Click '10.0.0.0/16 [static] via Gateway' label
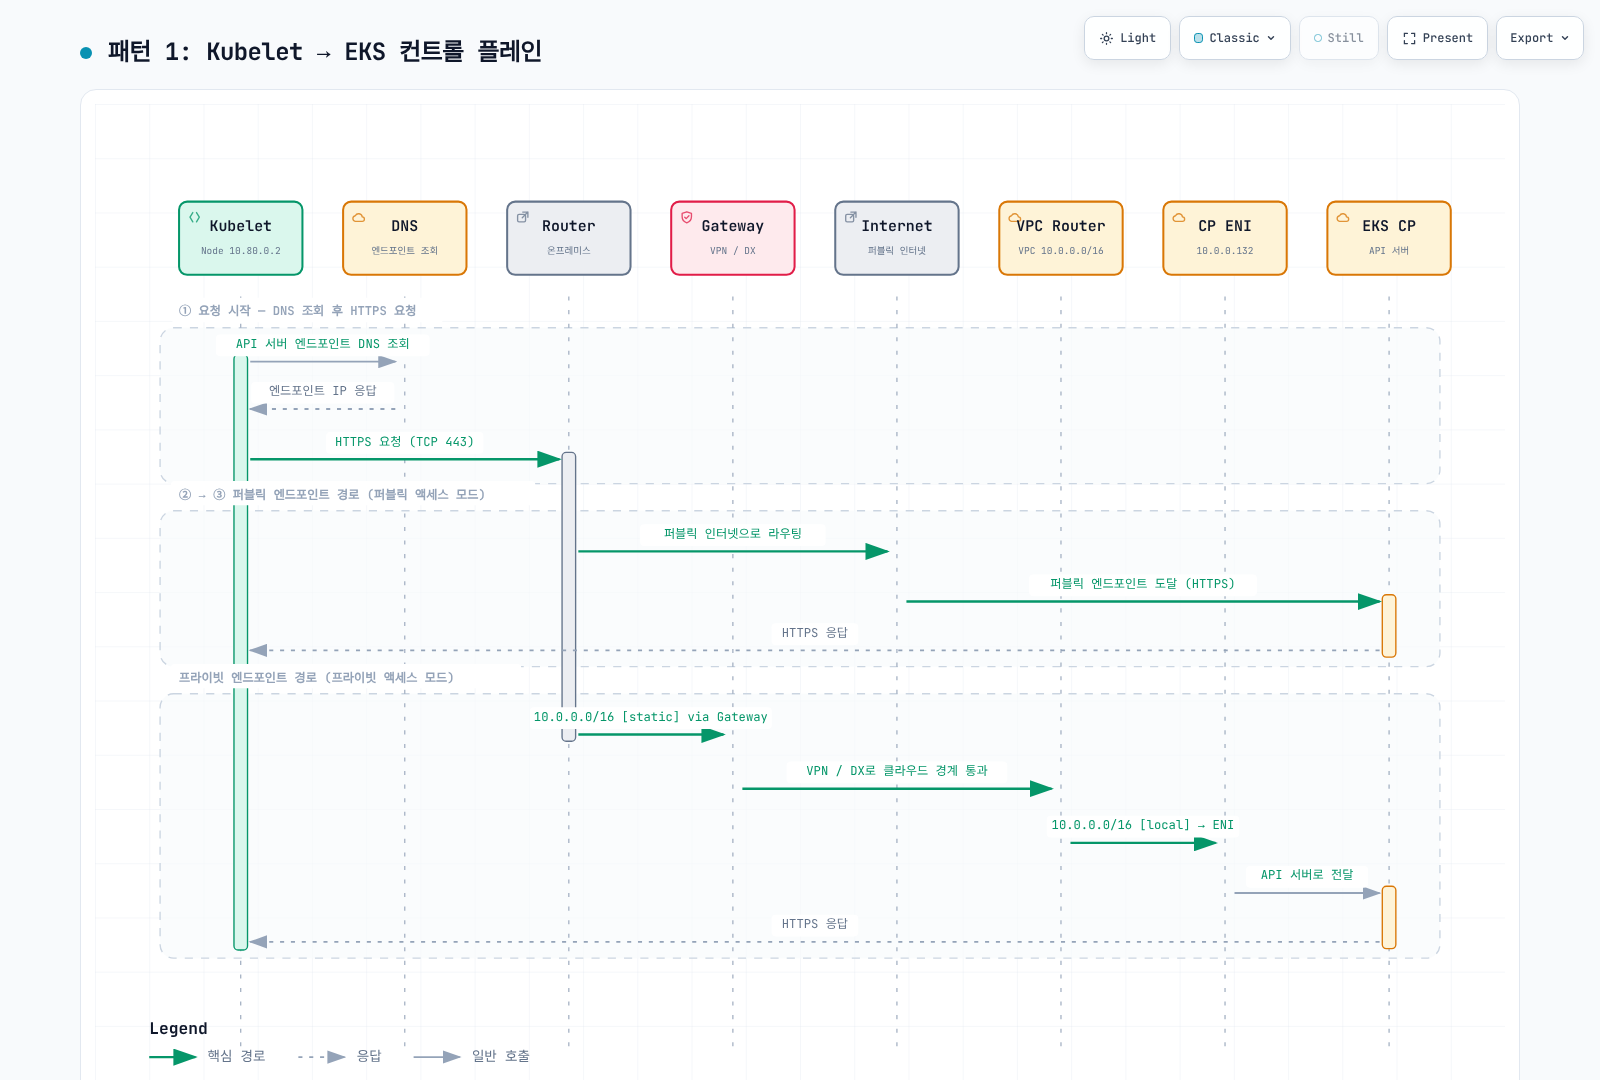The height and width of the screenshot is (1080, 1600). pyautogui.click(x=651, y=717)
